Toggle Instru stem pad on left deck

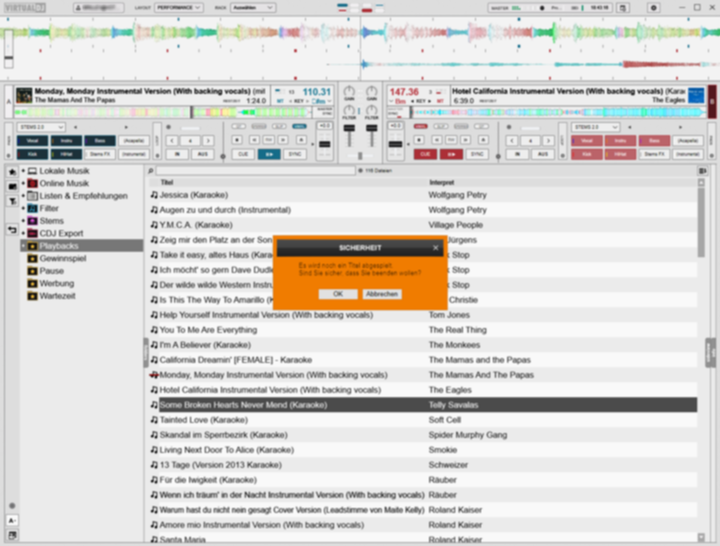tap(66, 141)
